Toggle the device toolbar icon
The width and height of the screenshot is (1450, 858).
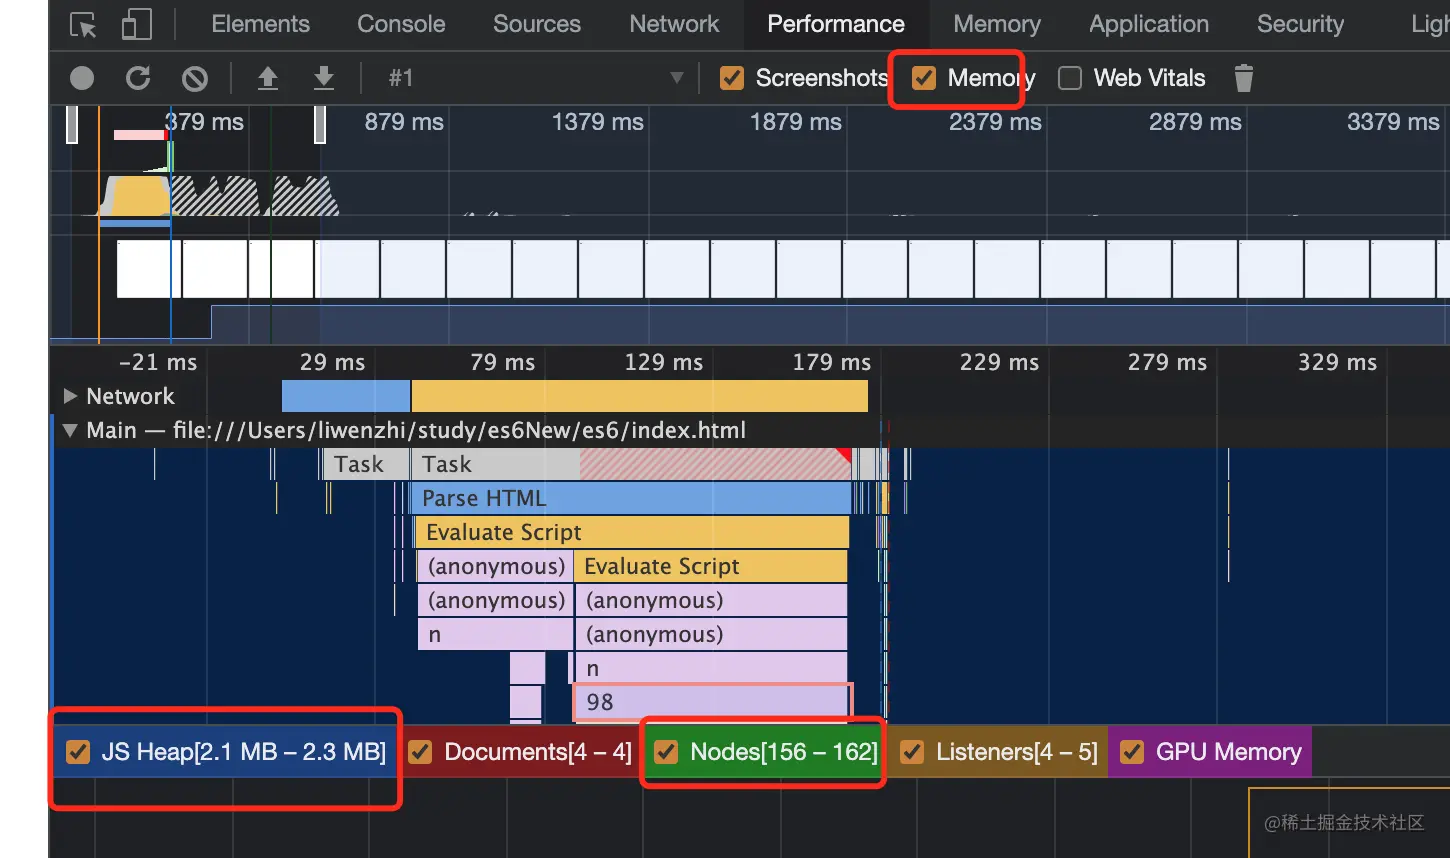pos(137,24)
